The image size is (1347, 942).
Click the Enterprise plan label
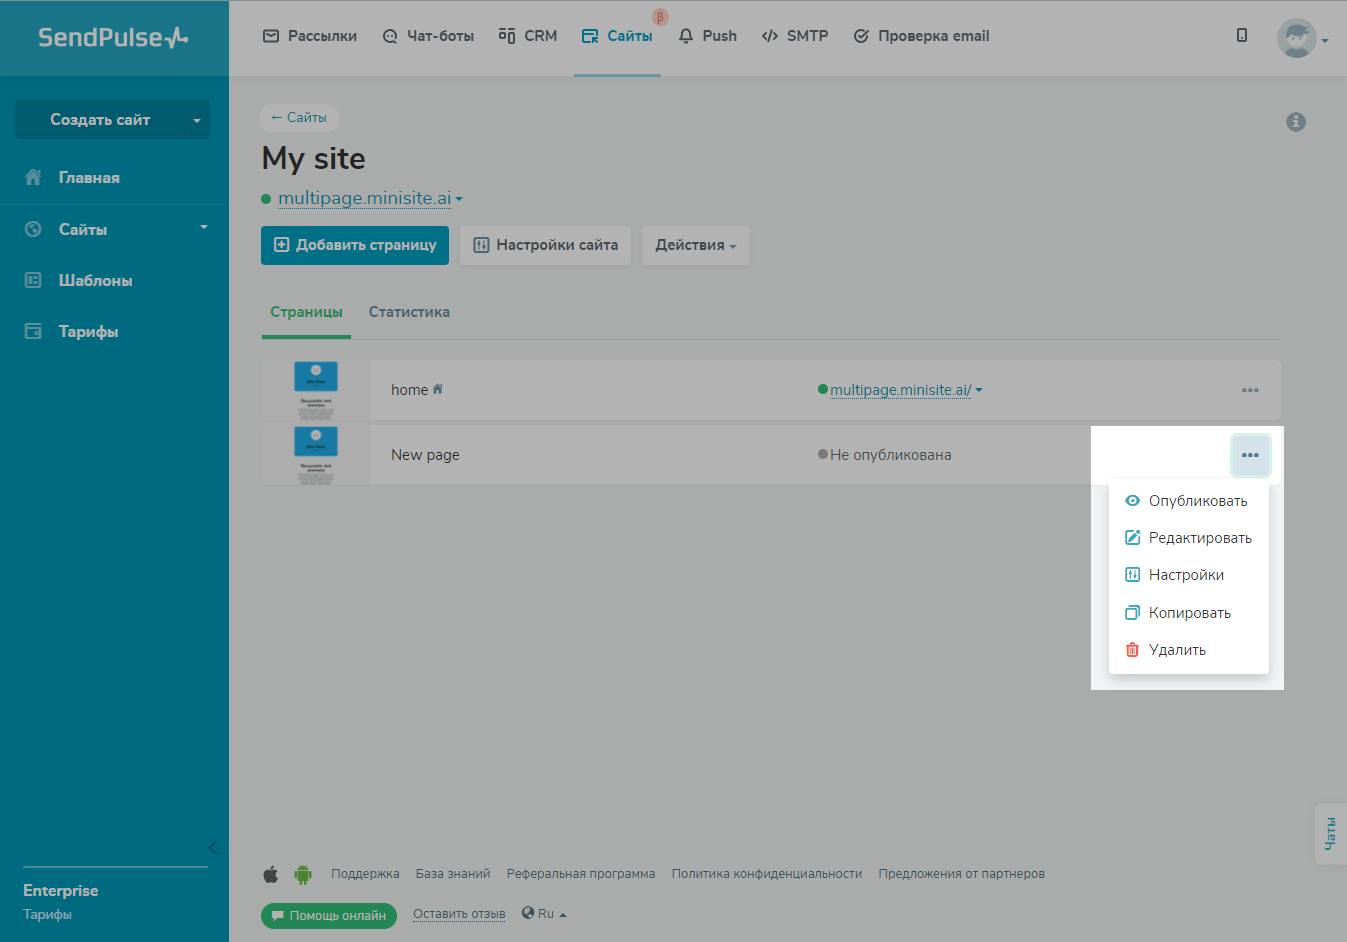(x=61, y=891)
